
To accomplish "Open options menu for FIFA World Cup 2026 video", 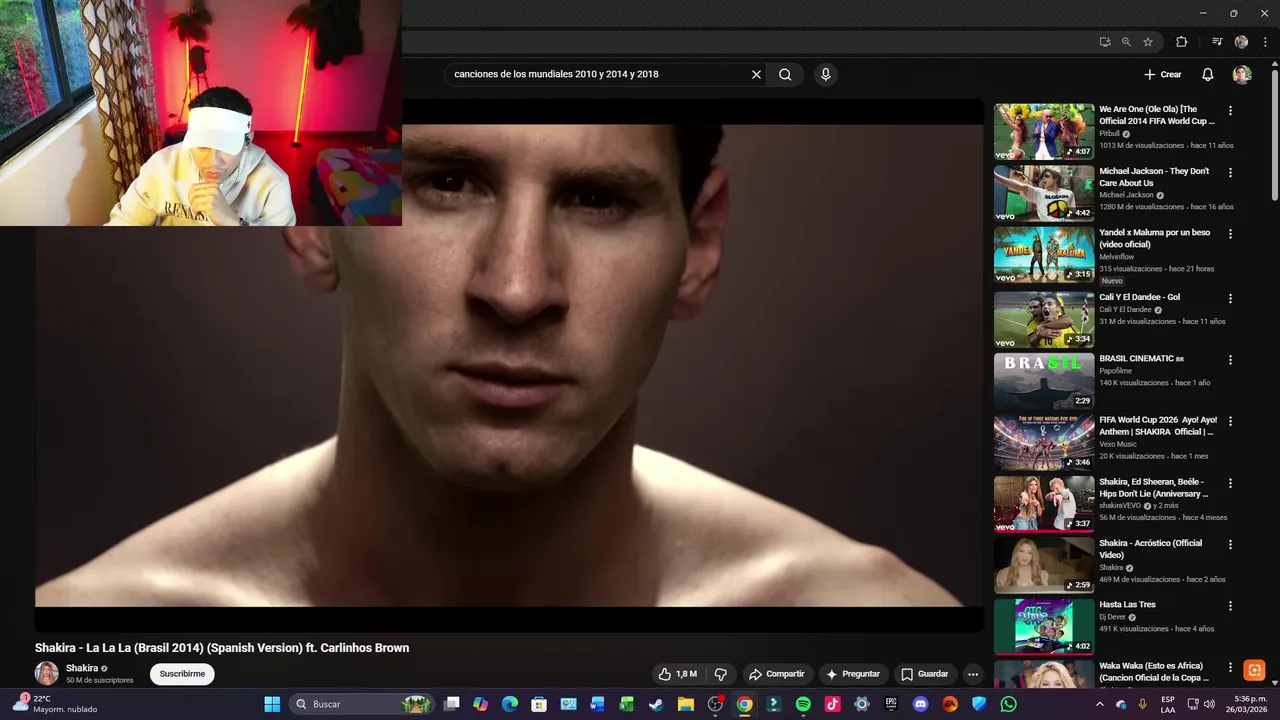I will [x=1230, y=421].
